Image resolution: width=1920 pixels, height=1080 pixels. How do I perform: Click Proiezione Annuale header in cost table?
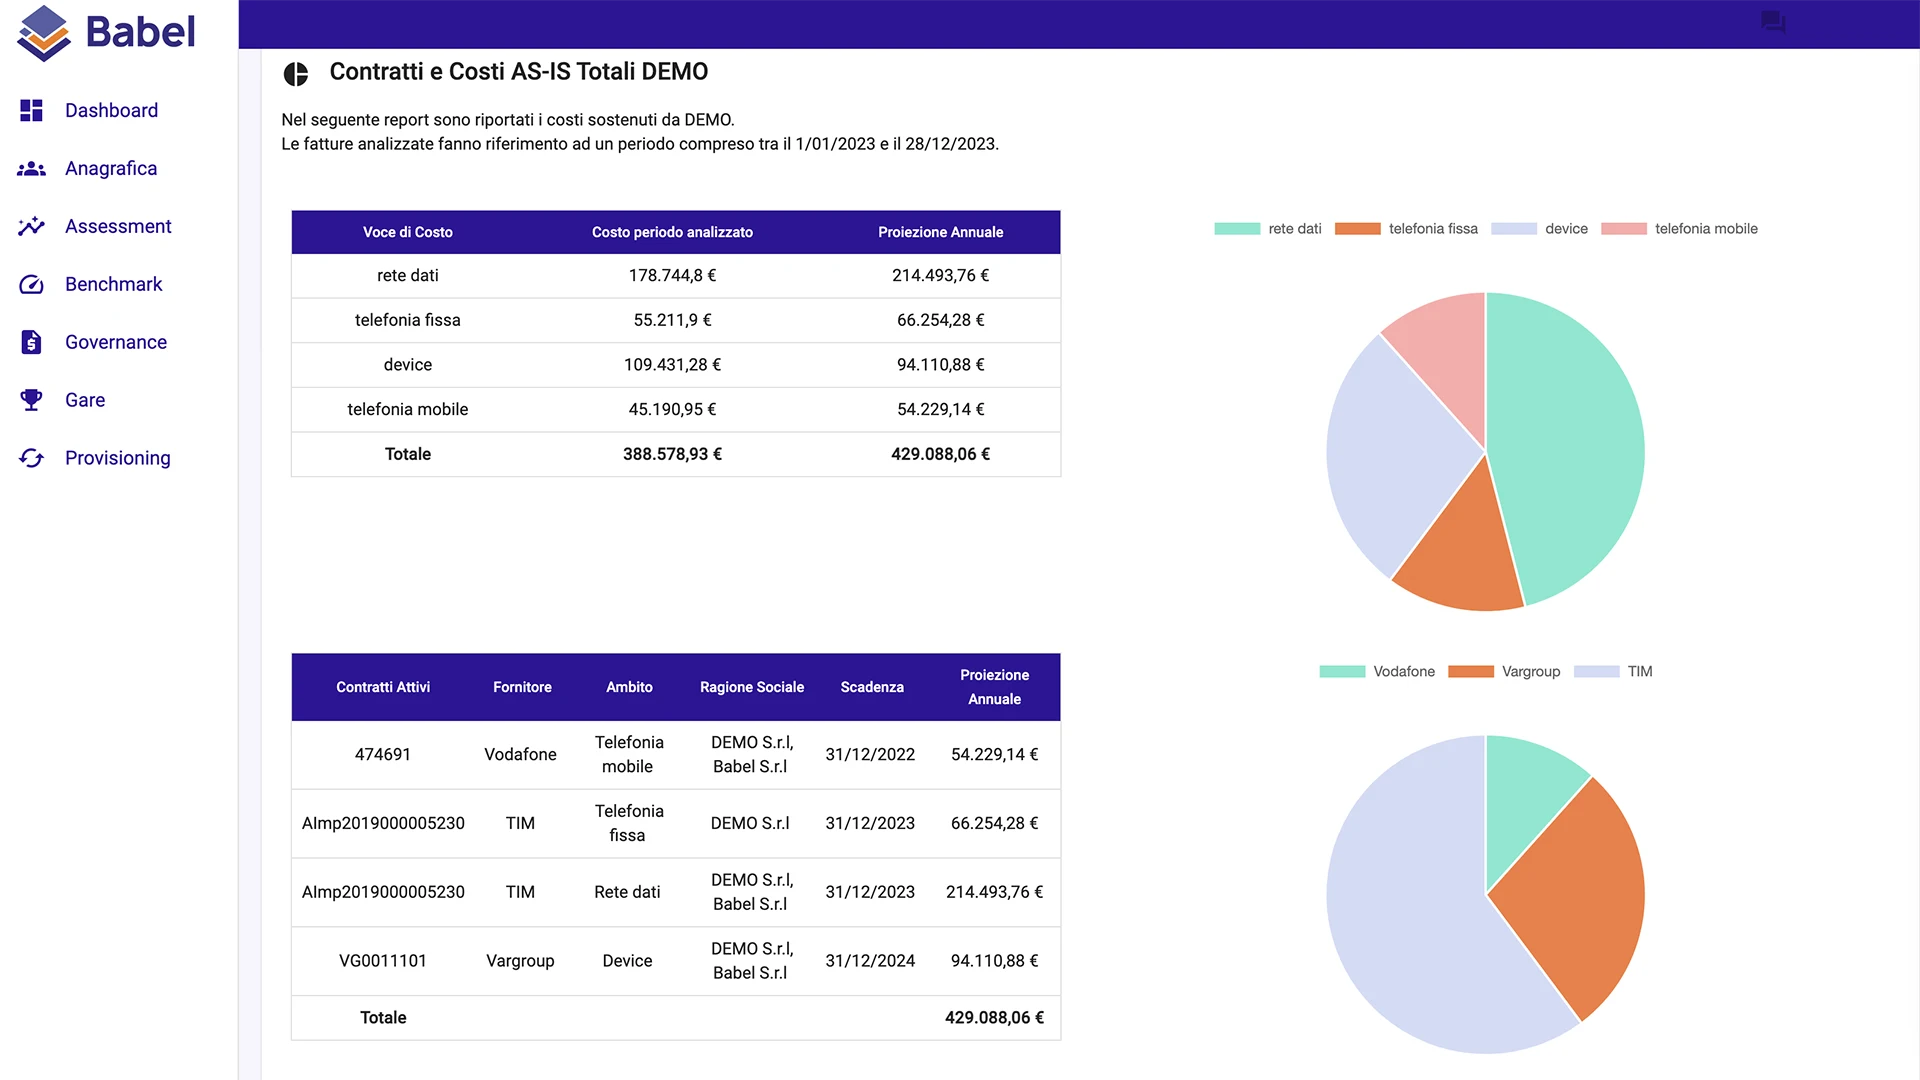point(940,232)
